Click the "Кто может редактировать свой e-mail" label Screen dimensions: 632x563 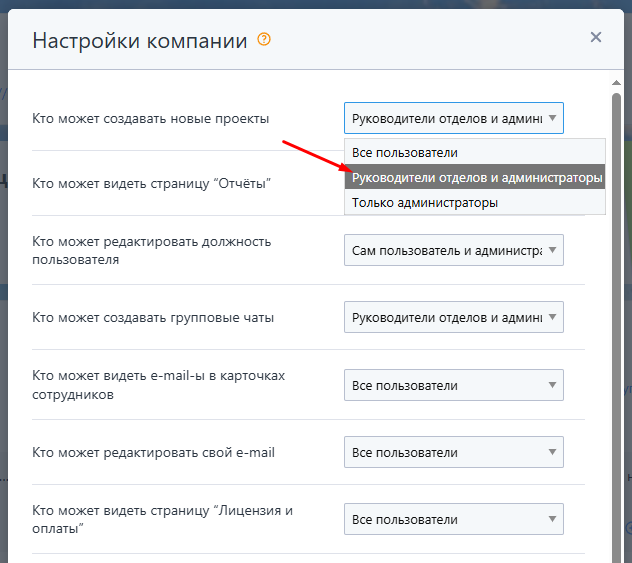pyautogui.click(x=153, y=452)
